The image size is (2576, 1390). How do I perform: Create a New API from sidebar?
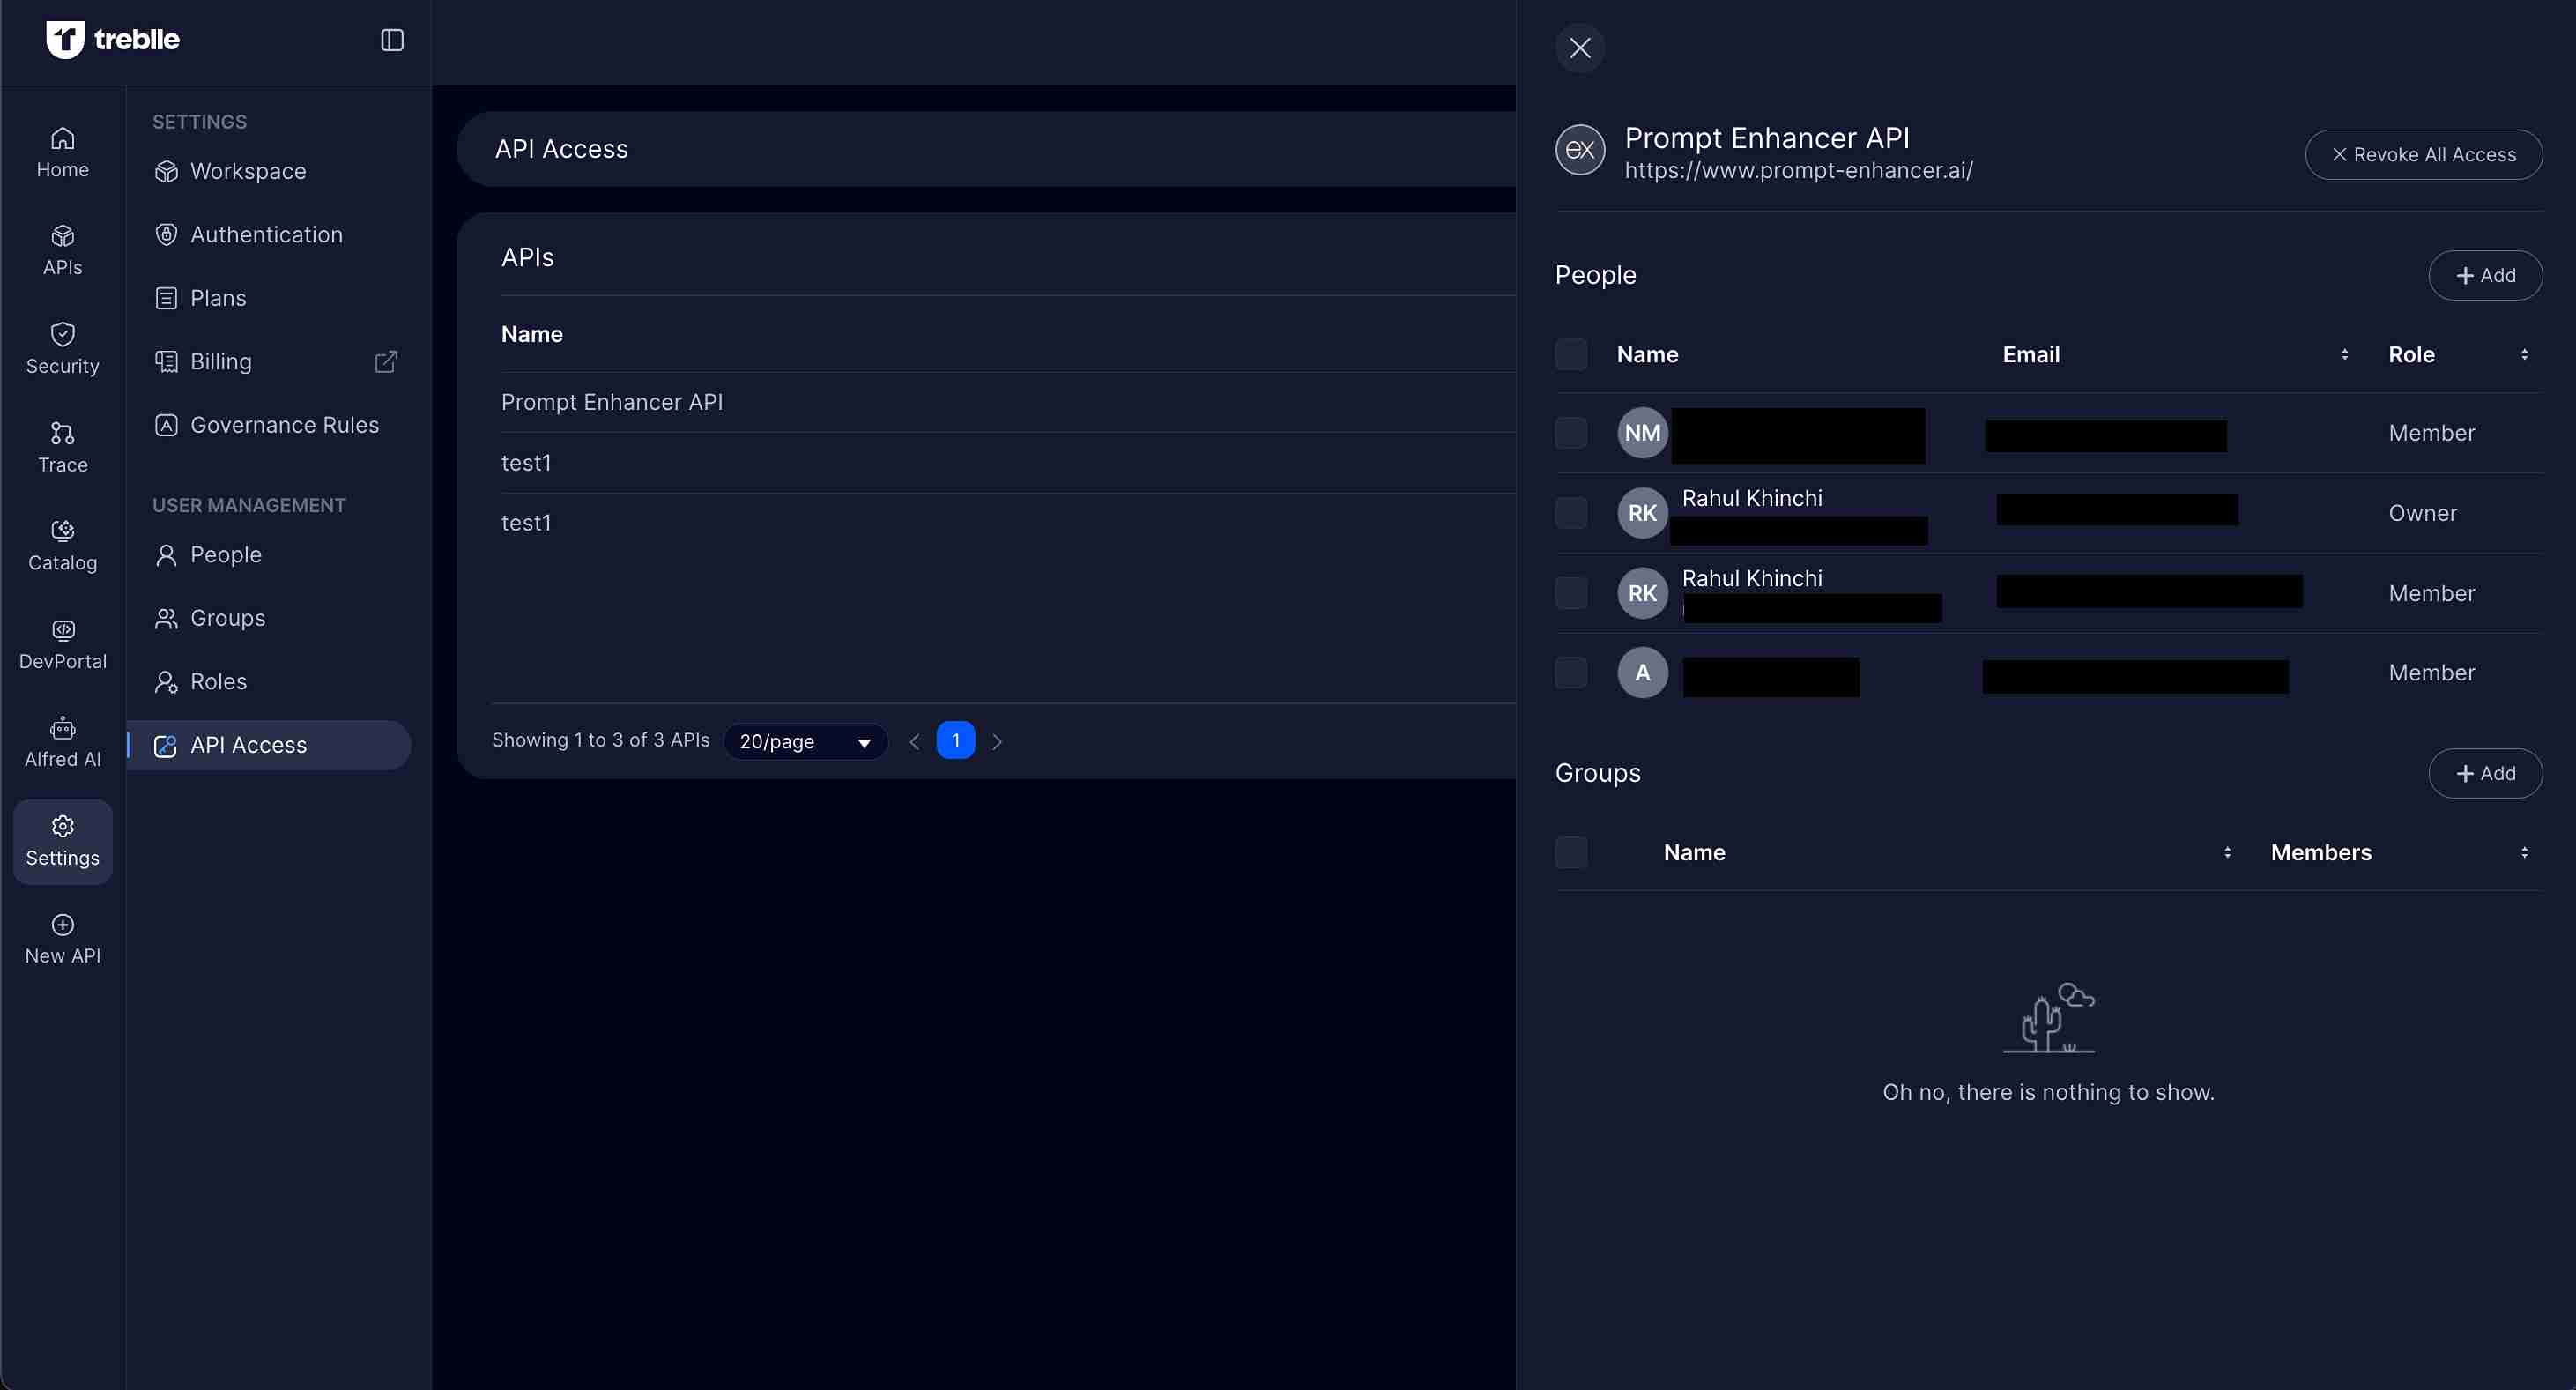tap(62, 937)
